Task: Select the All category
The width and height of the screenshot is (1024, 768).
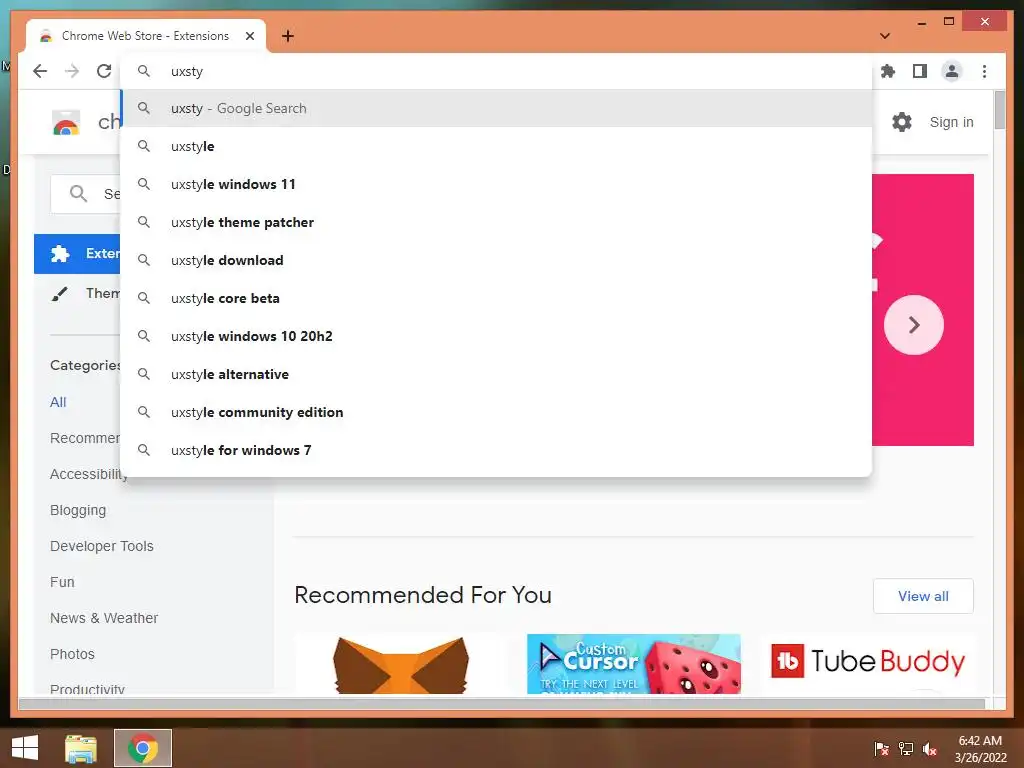Action: click(58, 402)
